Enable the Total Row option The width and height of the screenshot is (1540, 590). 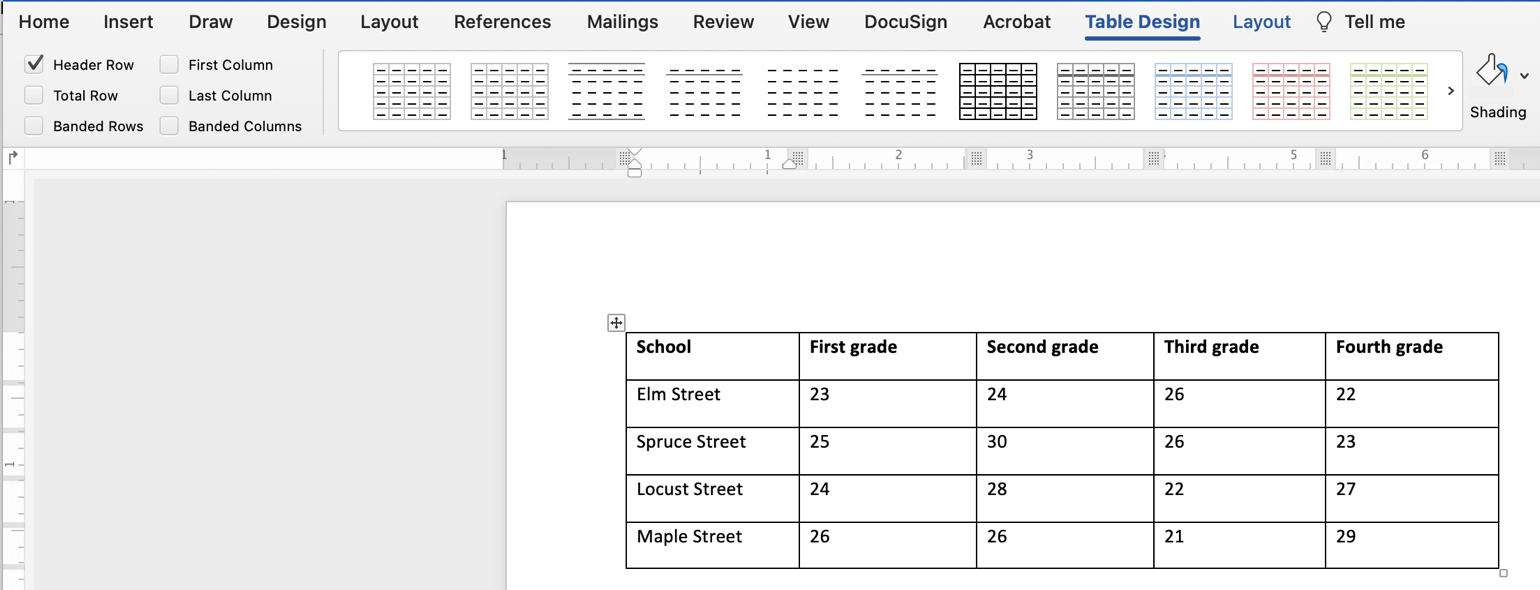[x=34, y=95]
